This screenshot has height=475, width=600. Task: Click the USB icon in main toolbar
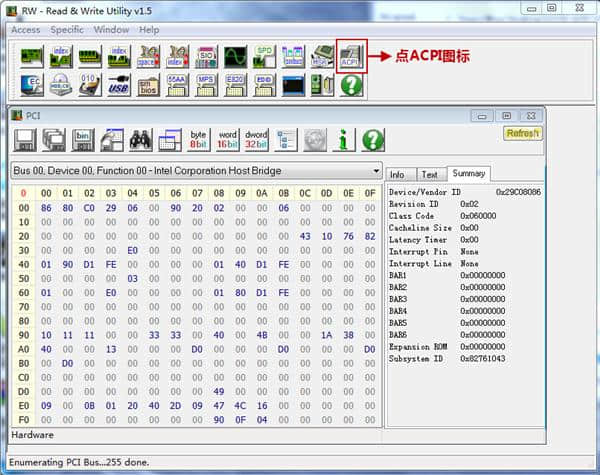119,85
